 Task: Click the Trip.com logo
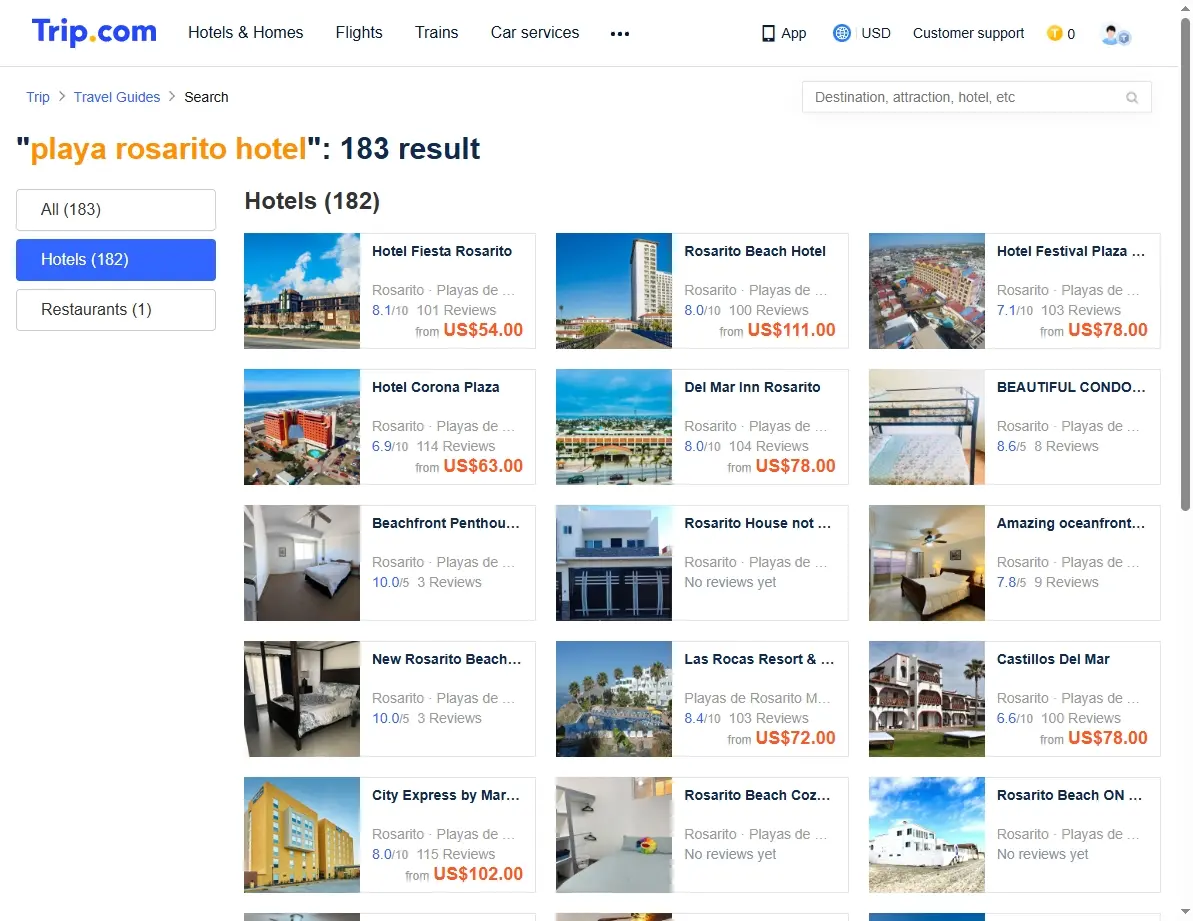94,32
